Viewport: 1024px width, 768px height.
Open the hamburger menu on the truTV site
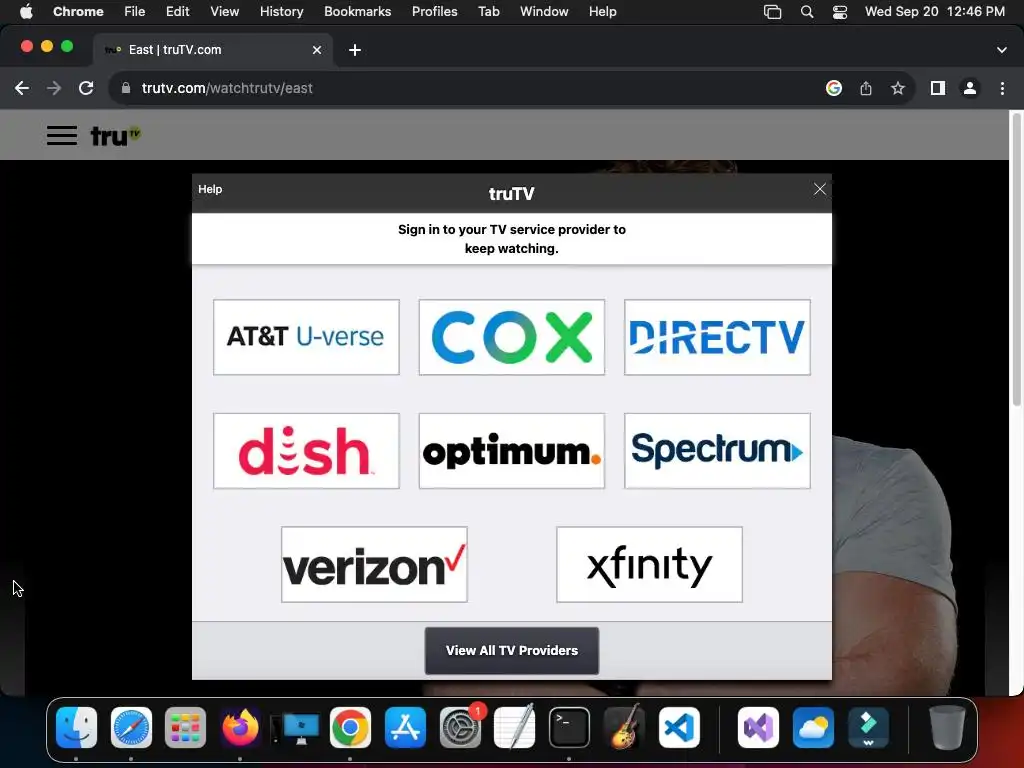(x=61, y=135)
